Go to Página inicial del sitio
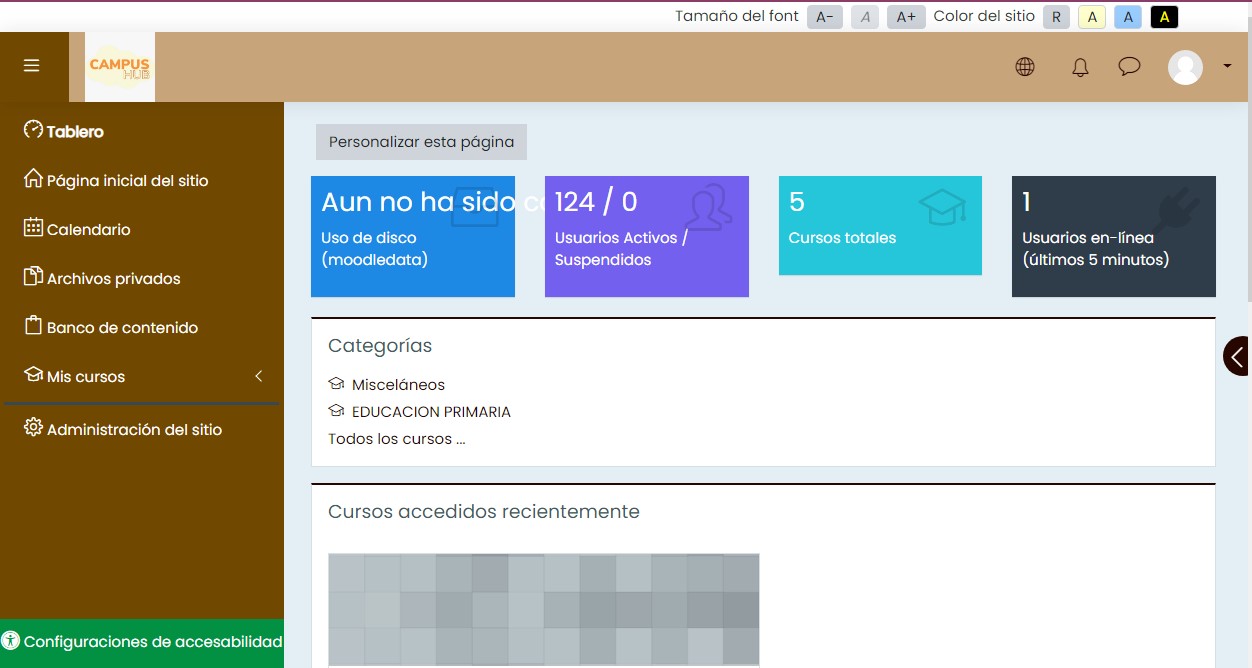This screenshot has height=668, width=1252. point(127,181)
